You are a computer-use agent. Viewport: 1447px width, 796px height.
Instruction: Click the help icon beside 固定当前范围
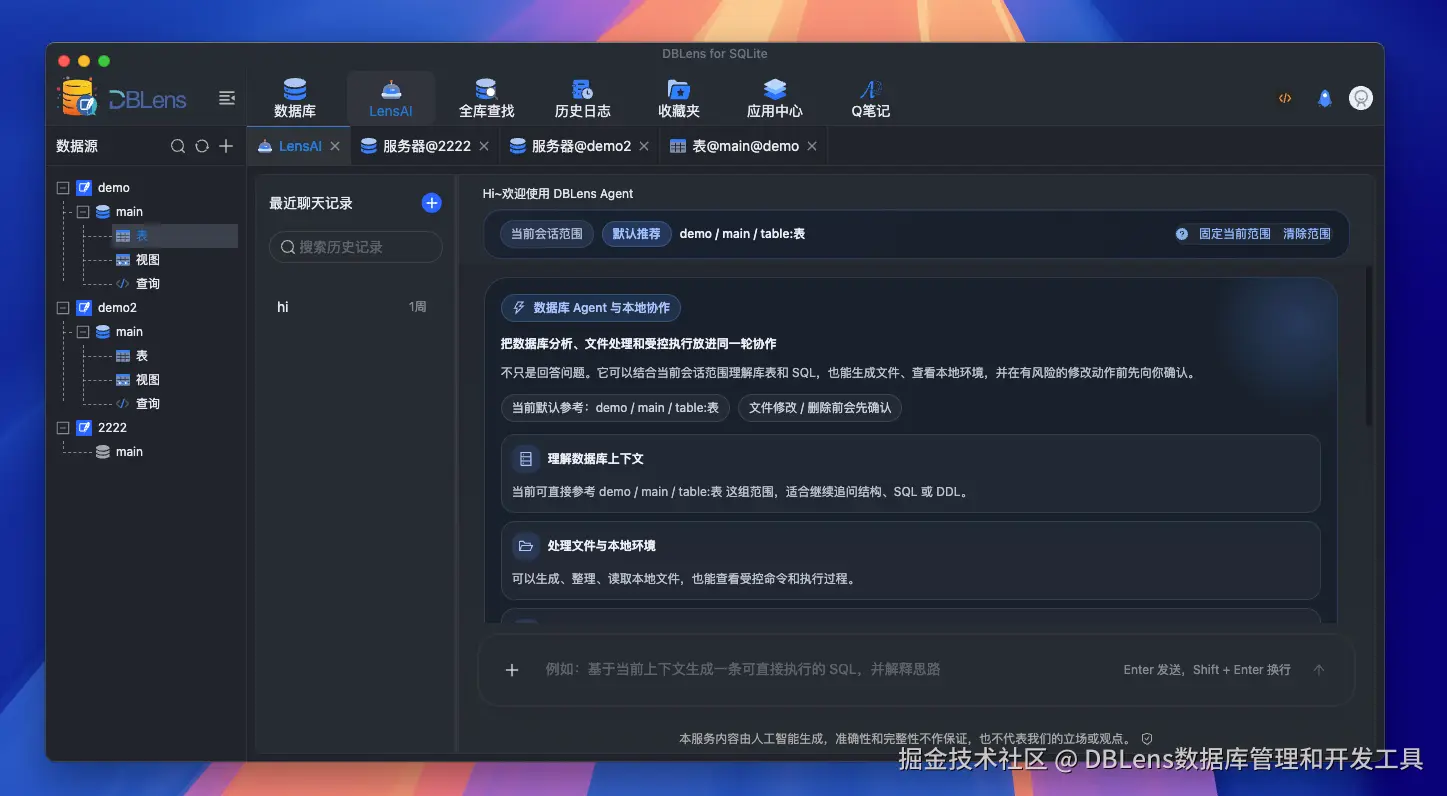[x=1182, y=234]
